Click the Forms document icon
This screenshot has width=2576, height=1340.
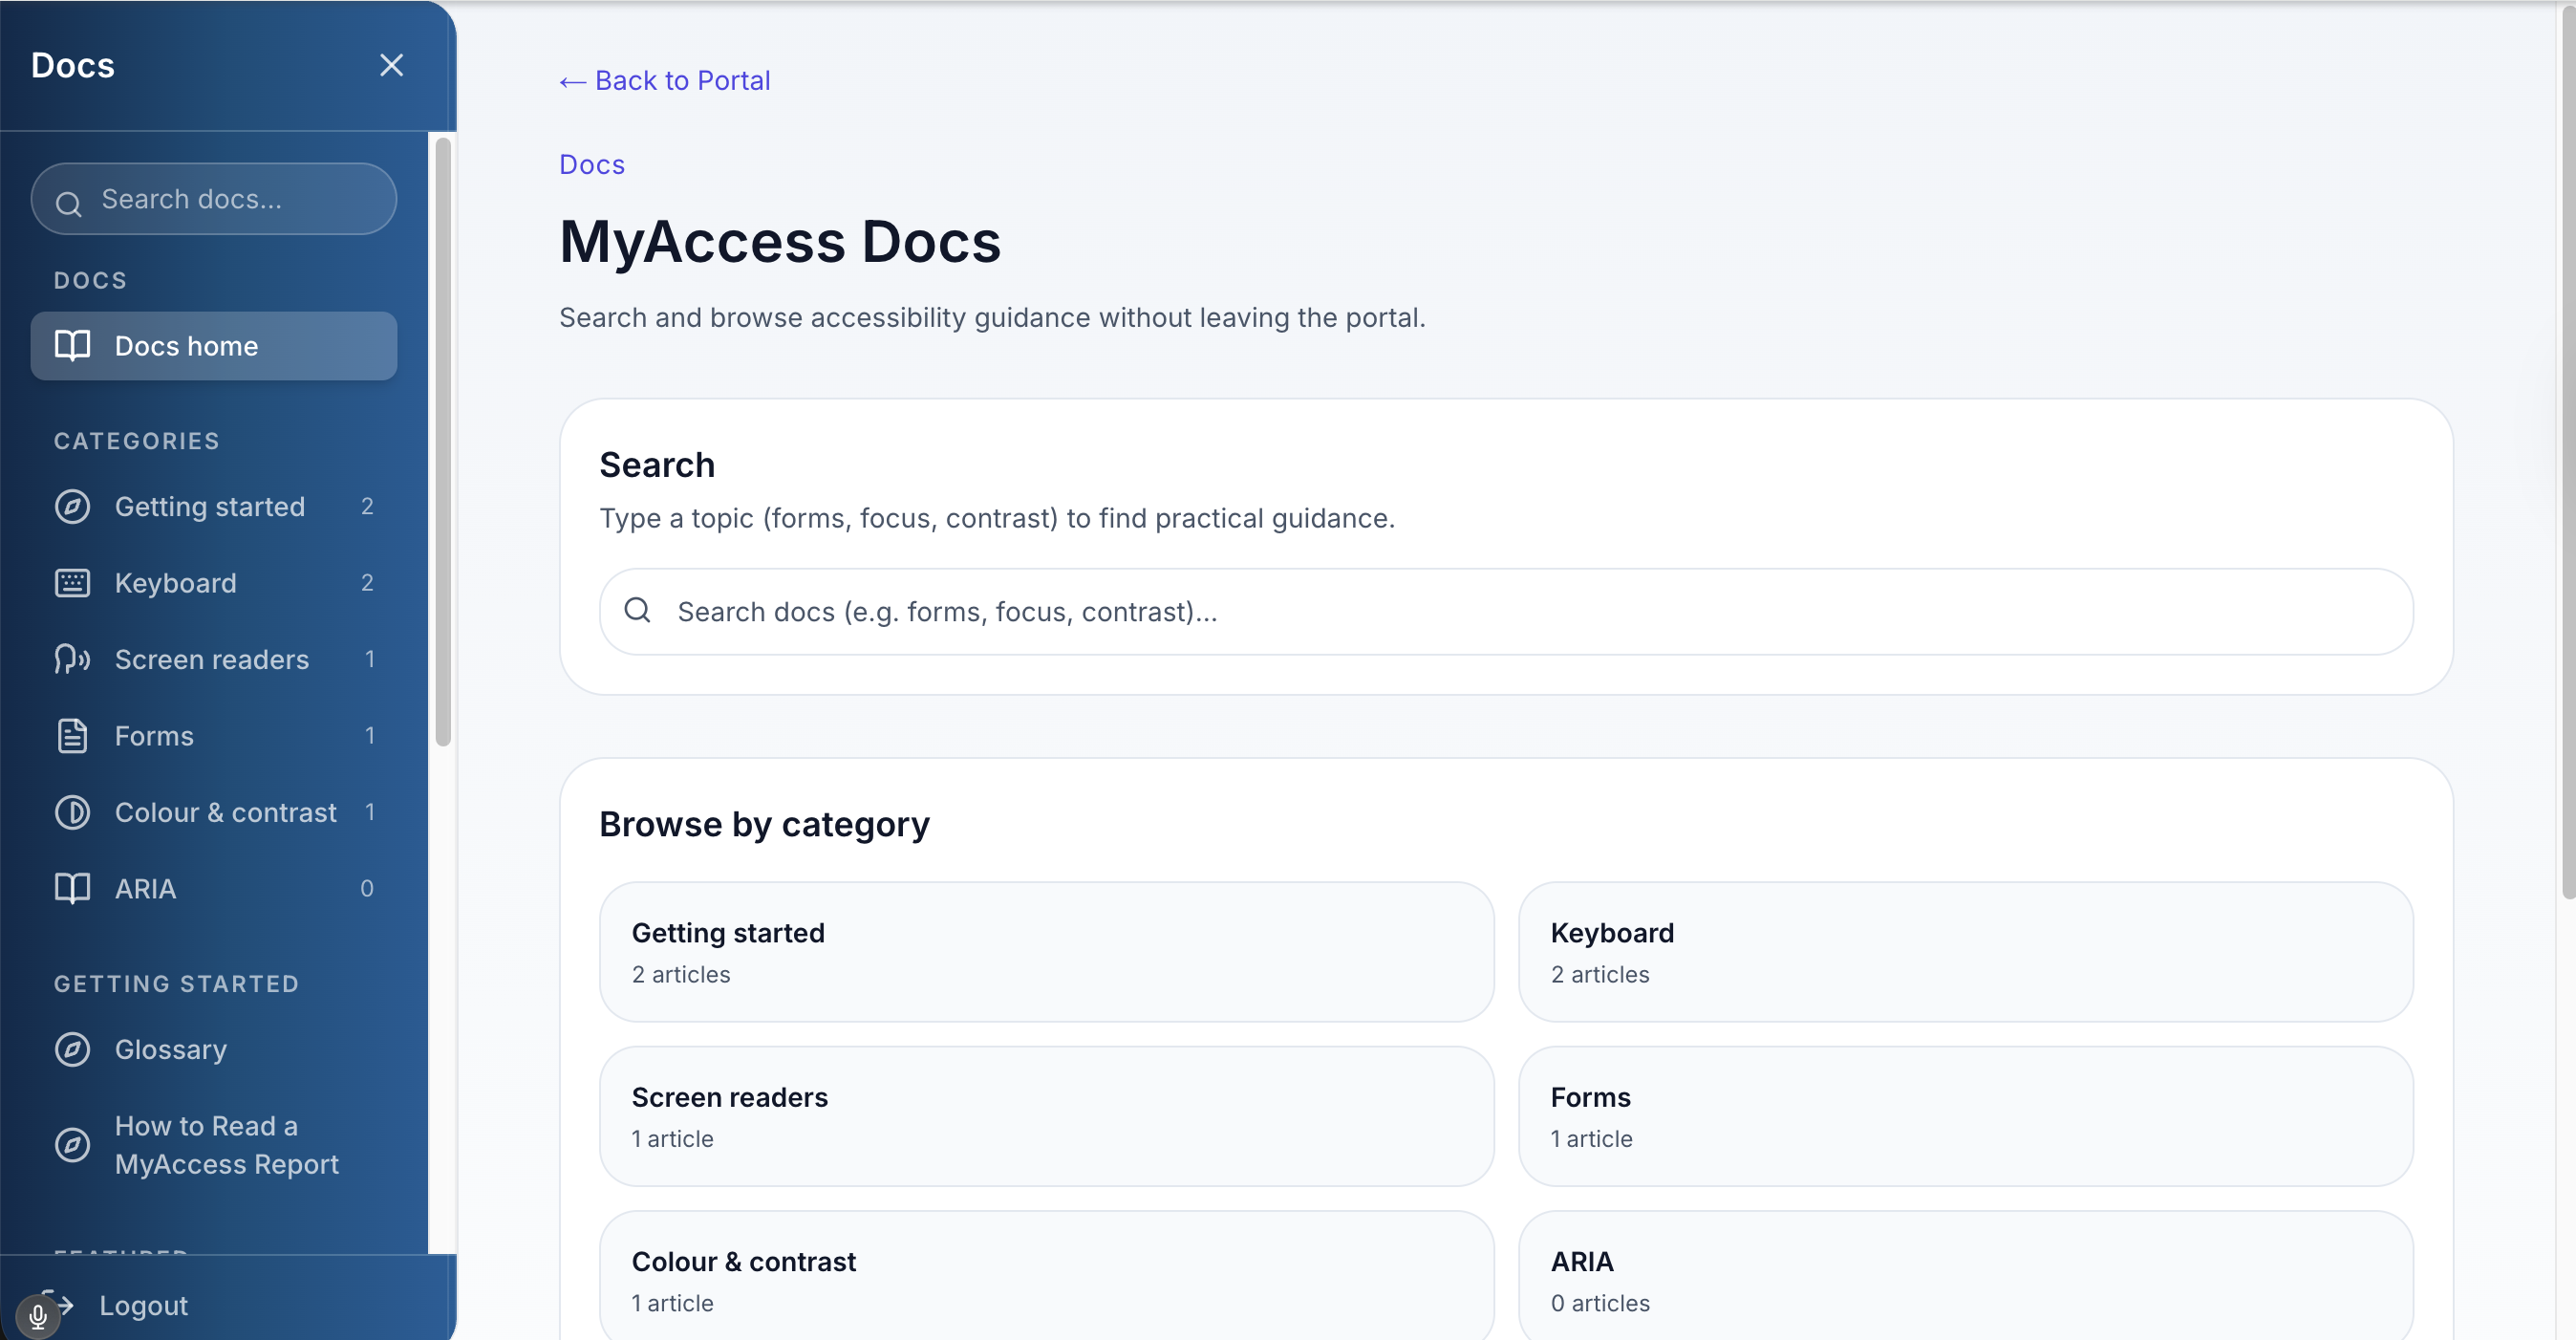click(72, 735)
